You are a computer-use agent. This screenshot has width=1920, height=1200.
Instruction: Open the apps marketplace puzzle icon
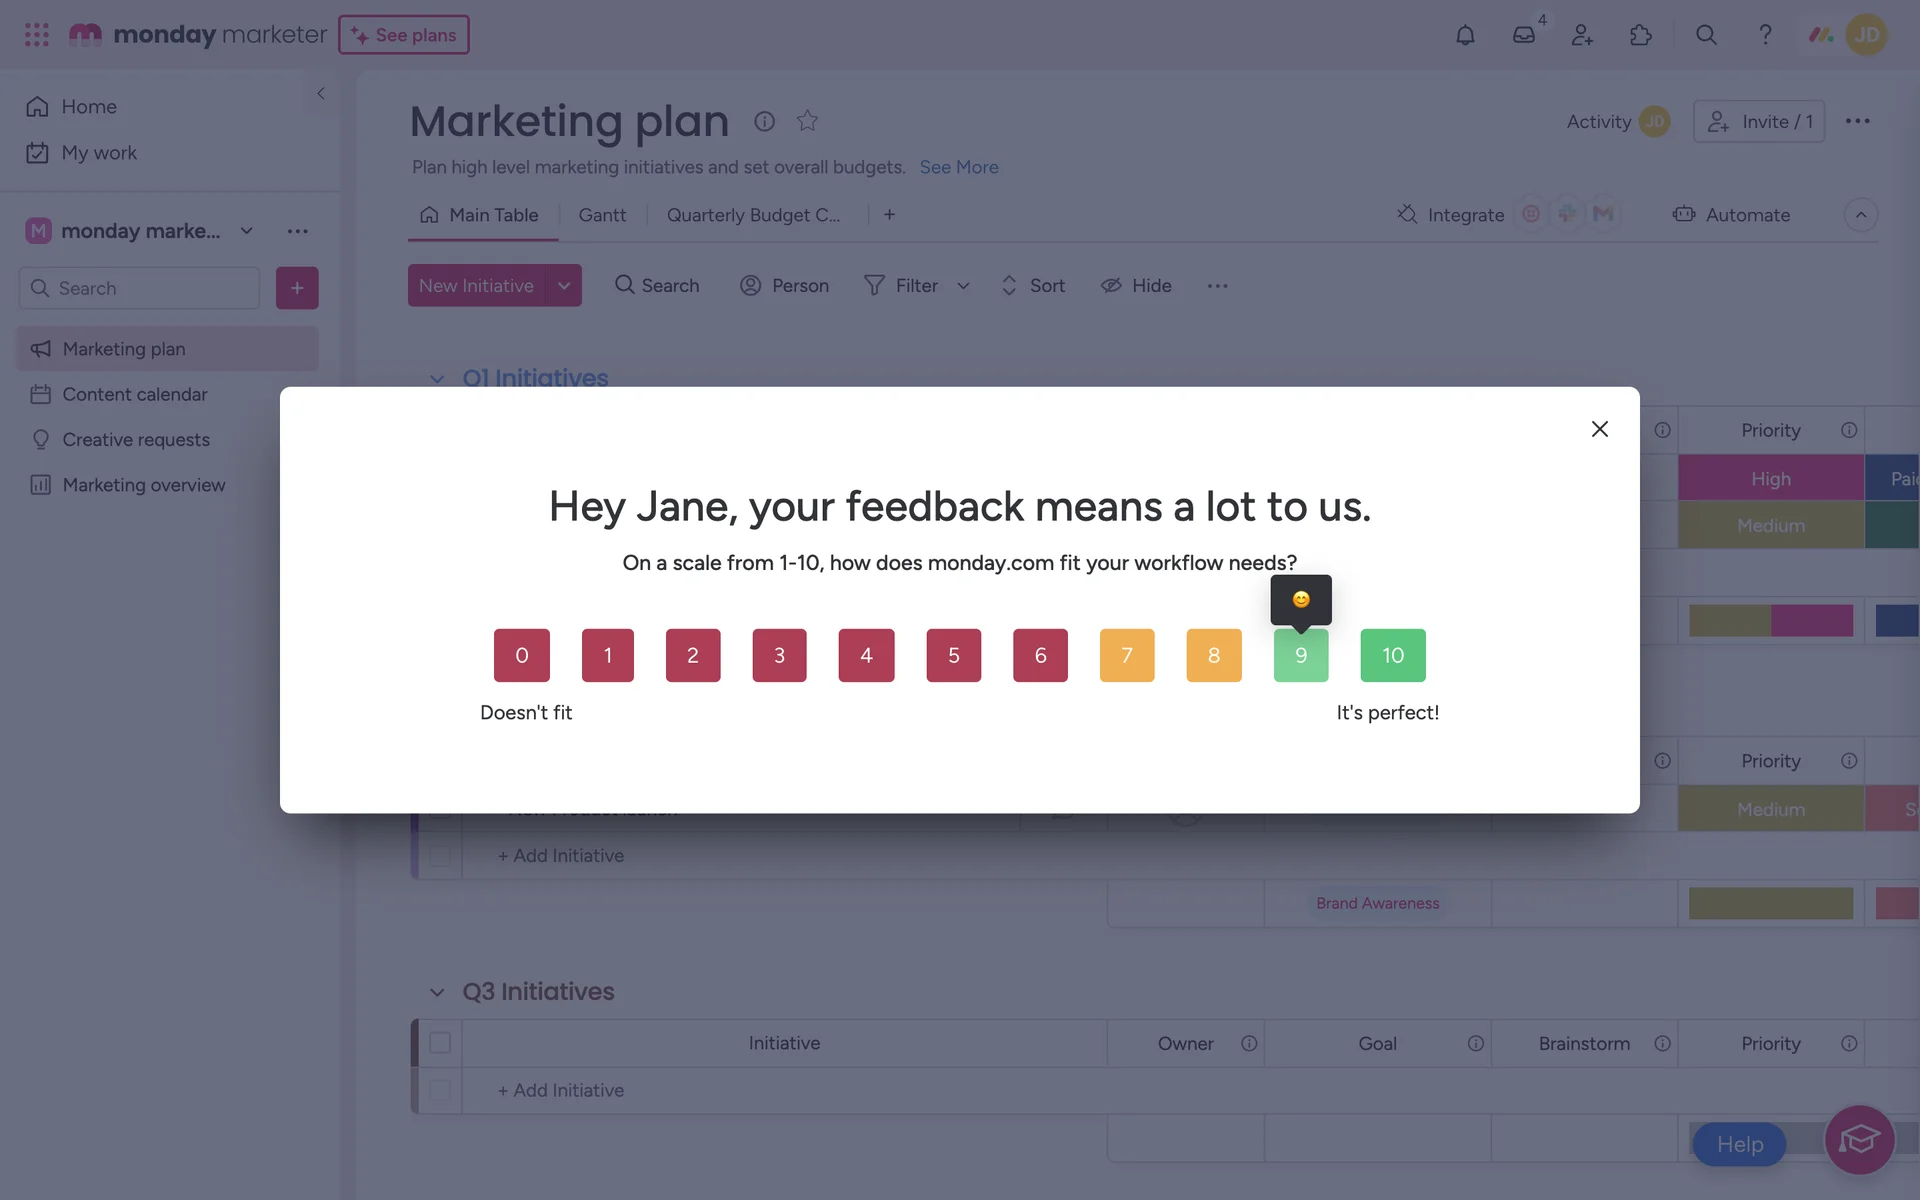click(1640, 35)
